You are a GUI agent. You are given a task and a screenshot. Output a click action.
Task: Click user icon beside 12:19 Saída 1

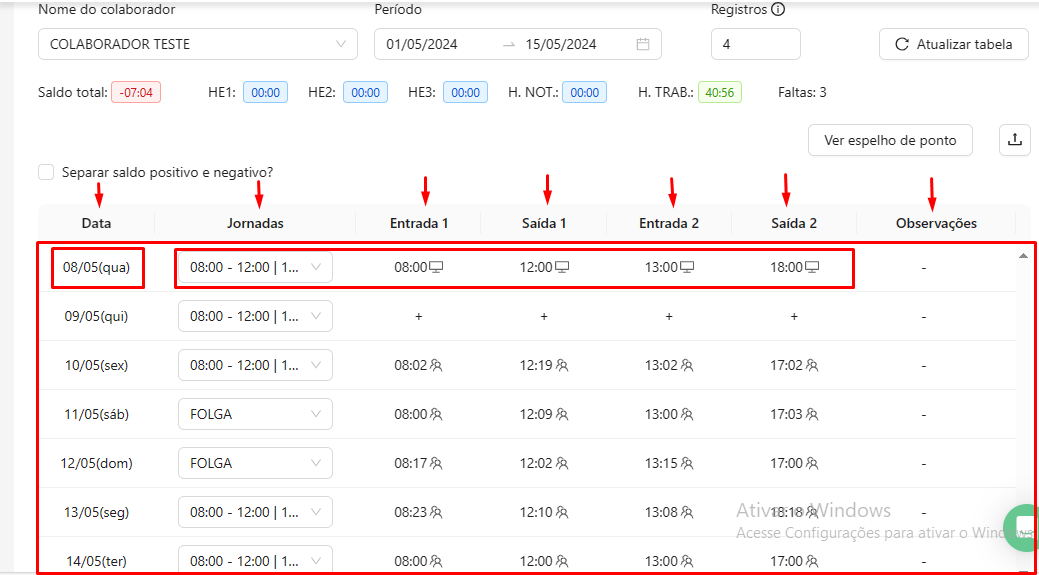point(562,365)
